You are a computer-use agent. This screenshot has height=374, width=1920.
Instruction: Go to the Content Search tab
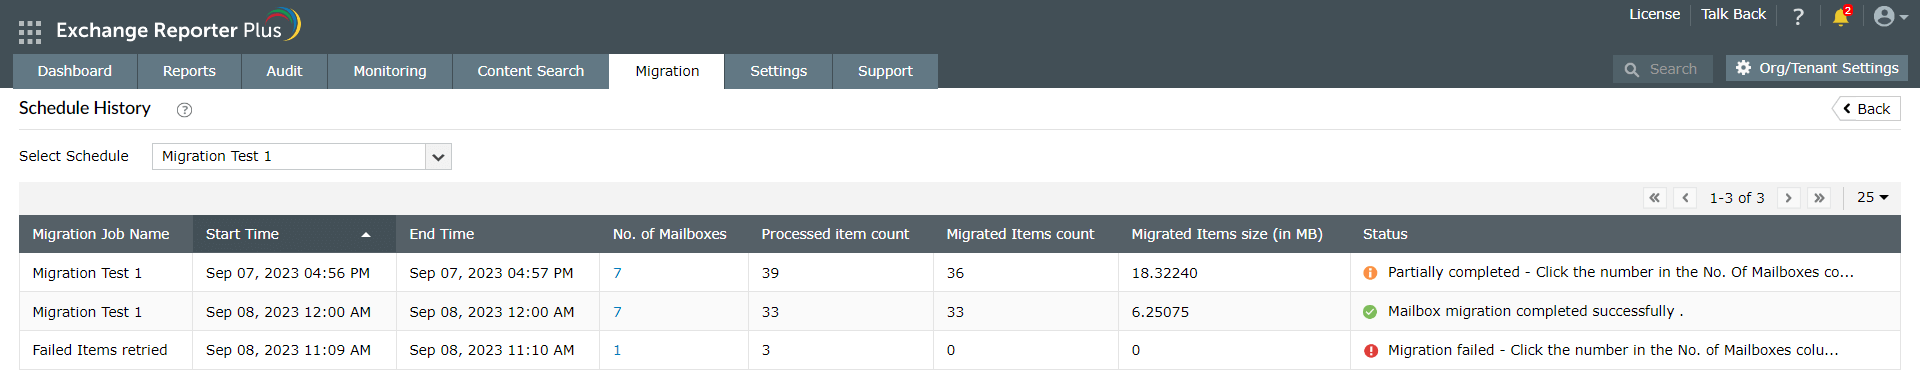pos(531,71)
